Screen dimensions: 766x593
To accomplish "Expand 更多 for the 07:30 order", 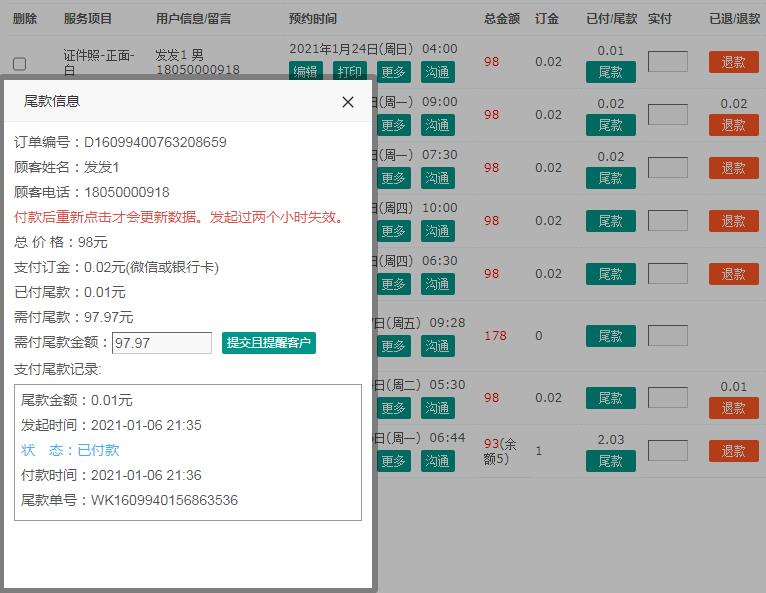I will [x=393, y=178].
